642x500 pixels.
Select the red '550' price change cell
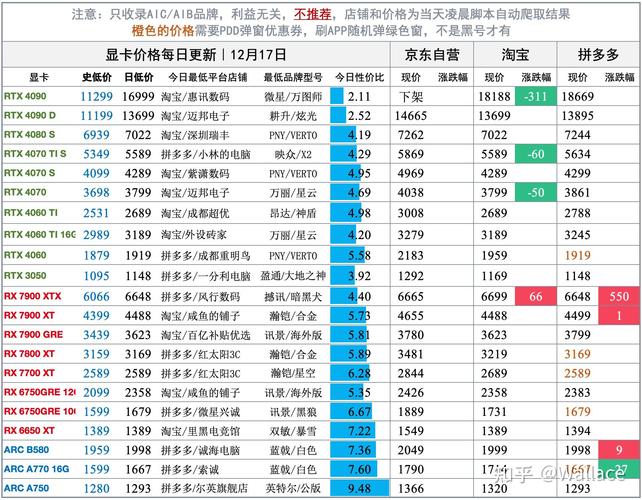click(619, 296)
